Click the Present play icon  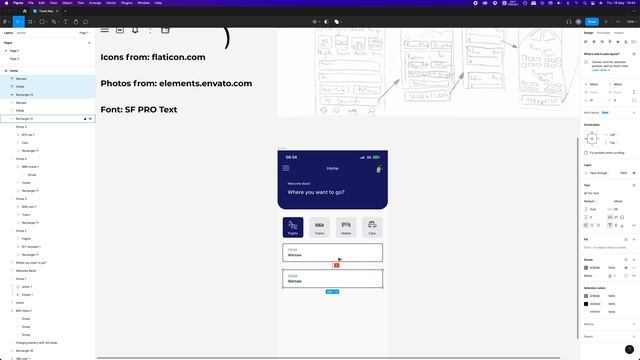(x=606, y=22)
